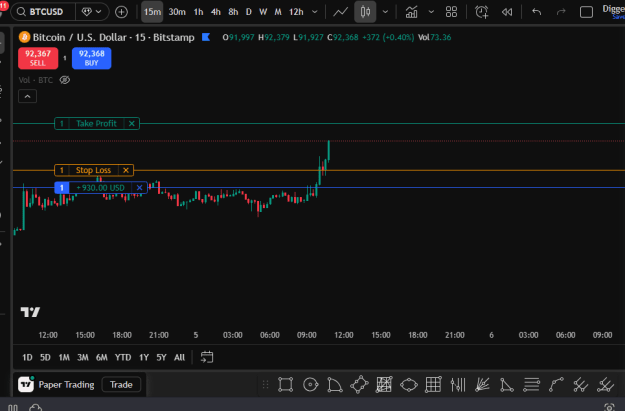Set the date range to YTD
This screenshot has width=625, height=411.
coord(123,358)
